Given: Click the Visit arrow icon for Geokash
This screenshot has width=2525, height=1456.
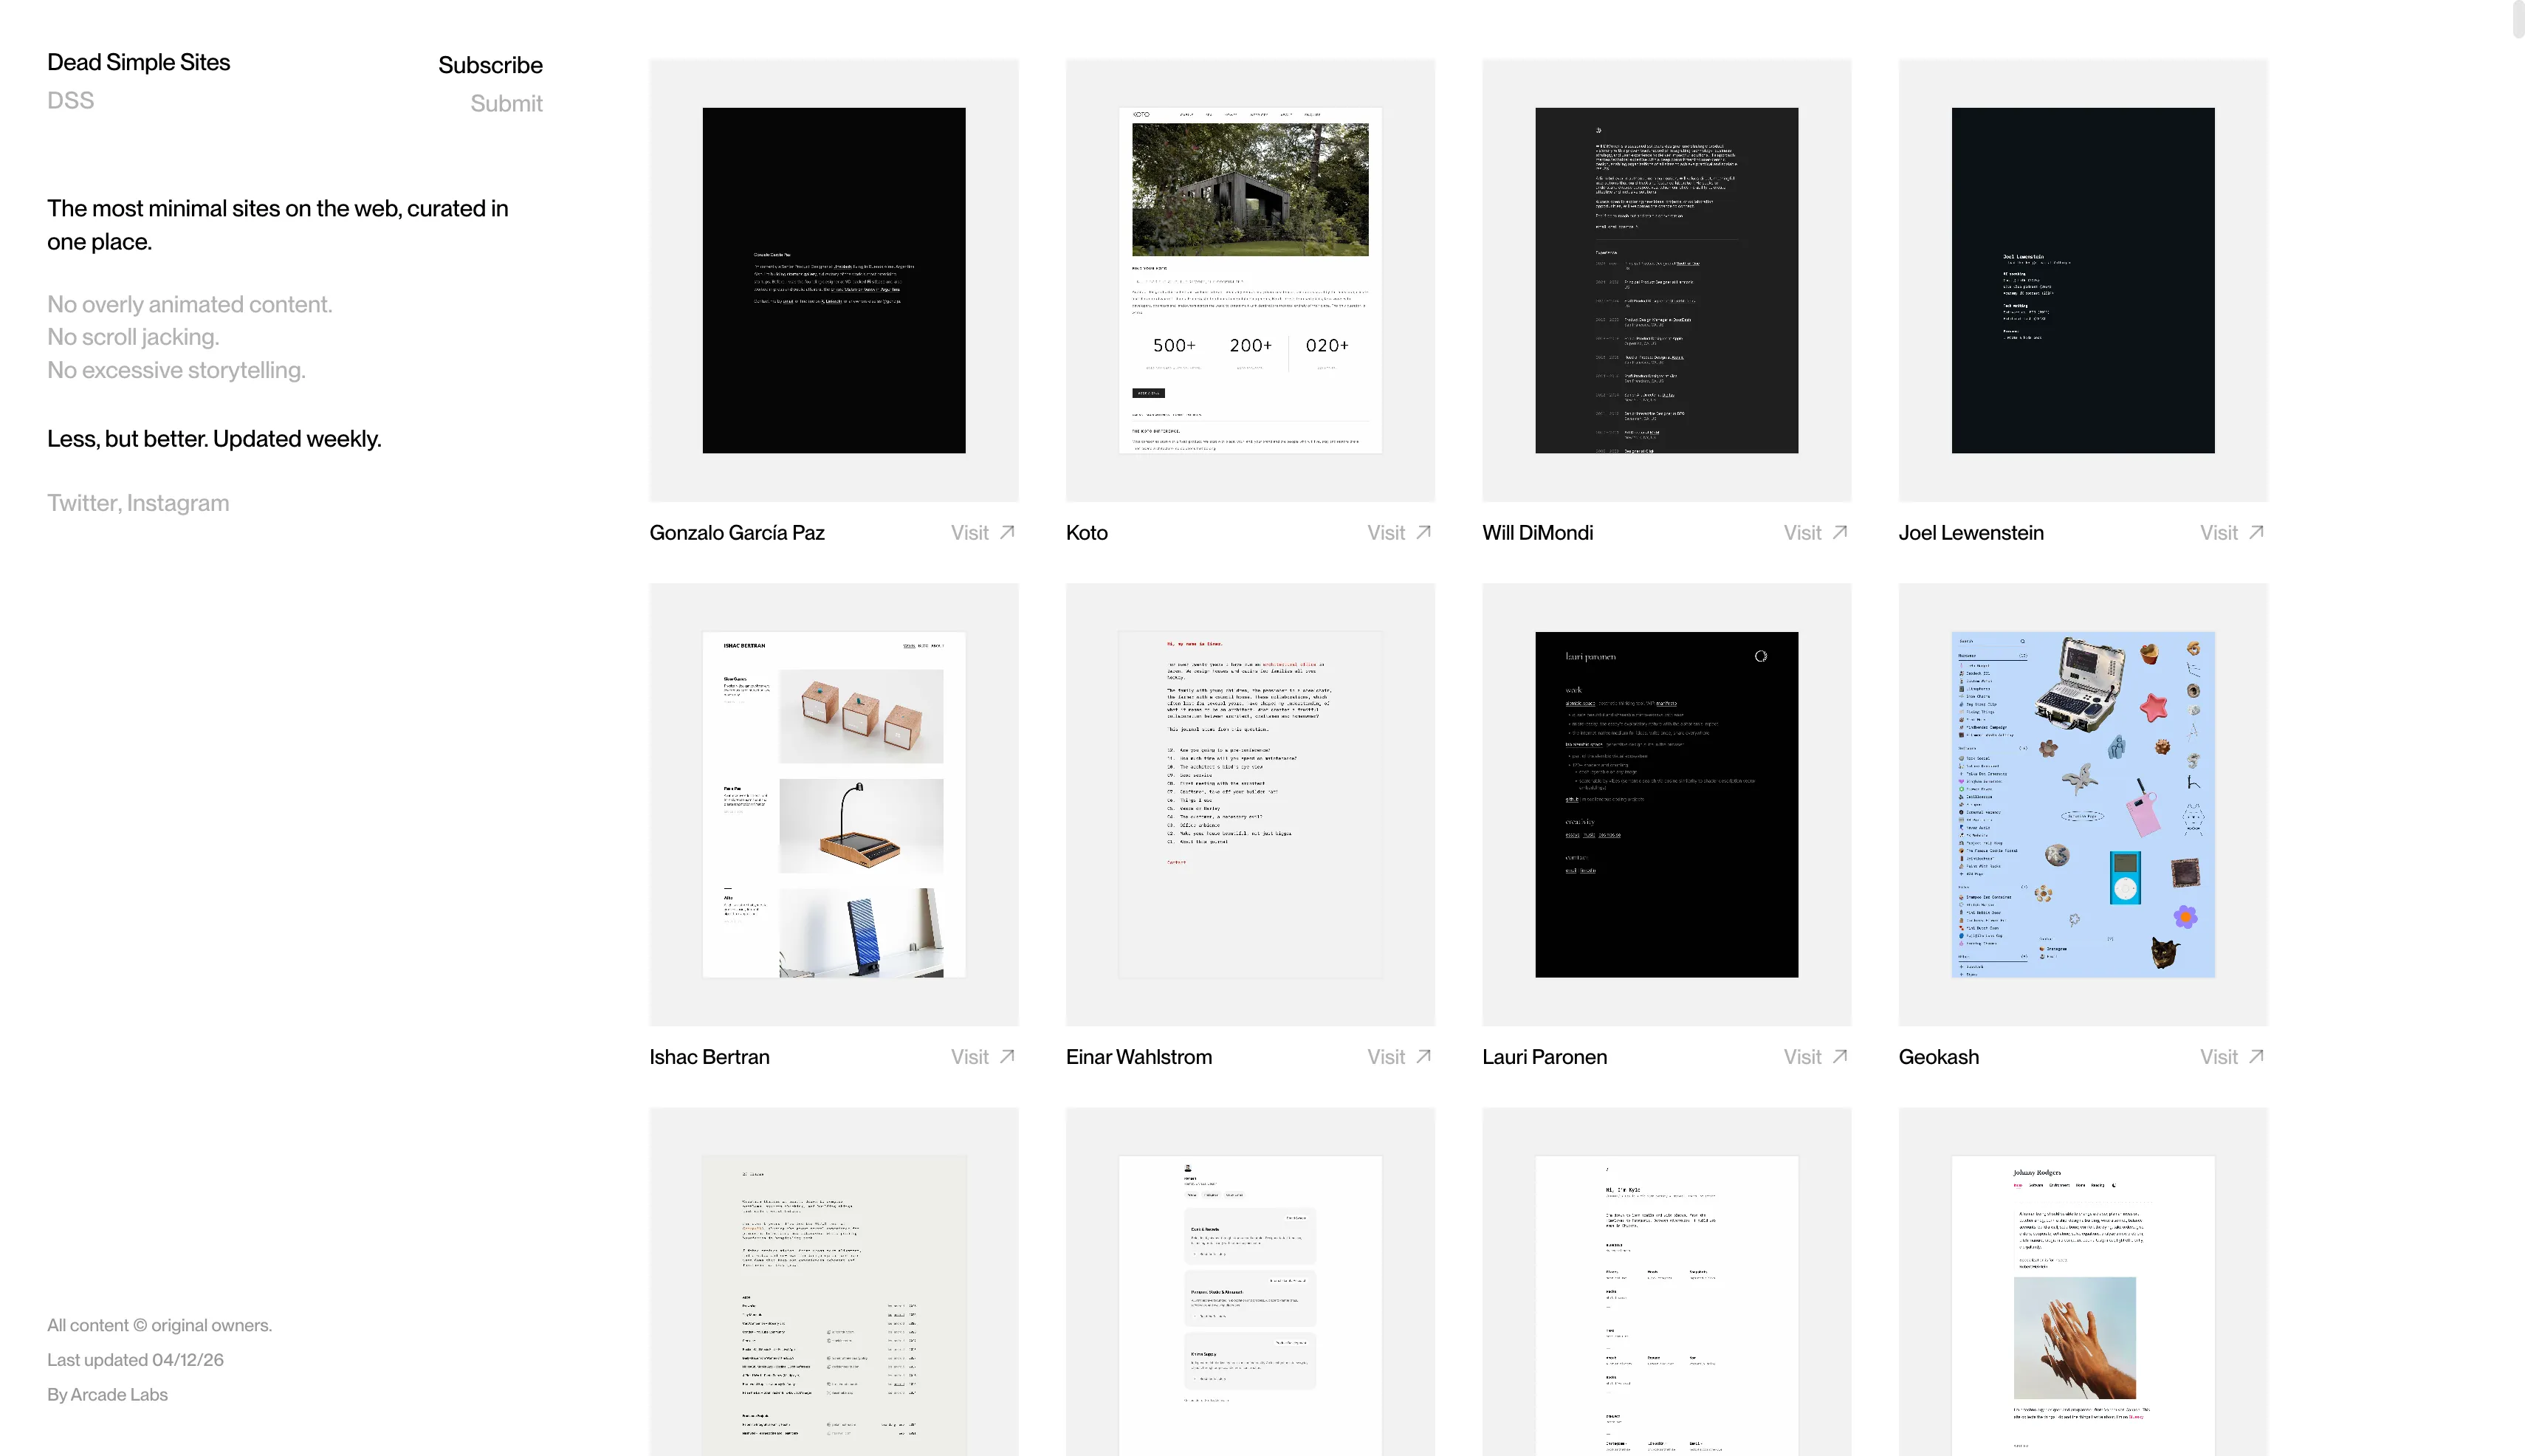Looking at the screenshot, I should pyautogui.click(x=2256, y=1056).
